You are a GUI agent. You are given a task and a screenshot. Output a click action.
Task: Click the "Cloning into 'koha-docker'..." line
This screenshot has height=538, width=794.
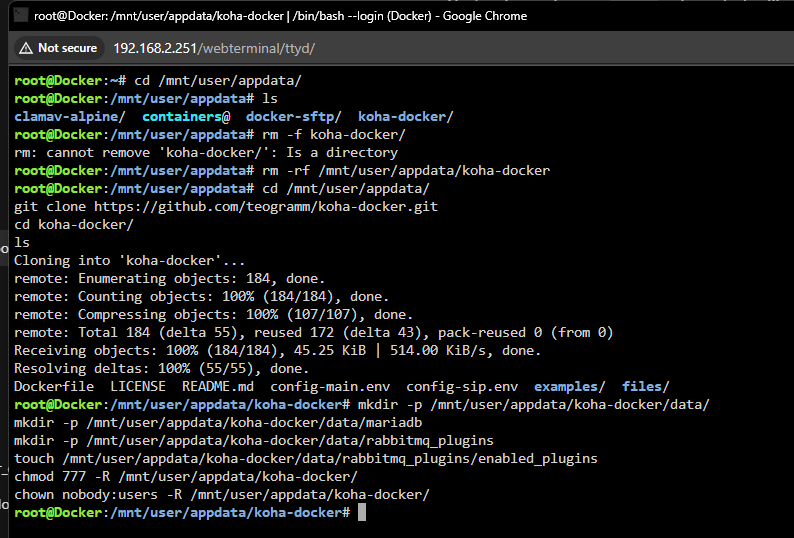[x=130, y=260]
